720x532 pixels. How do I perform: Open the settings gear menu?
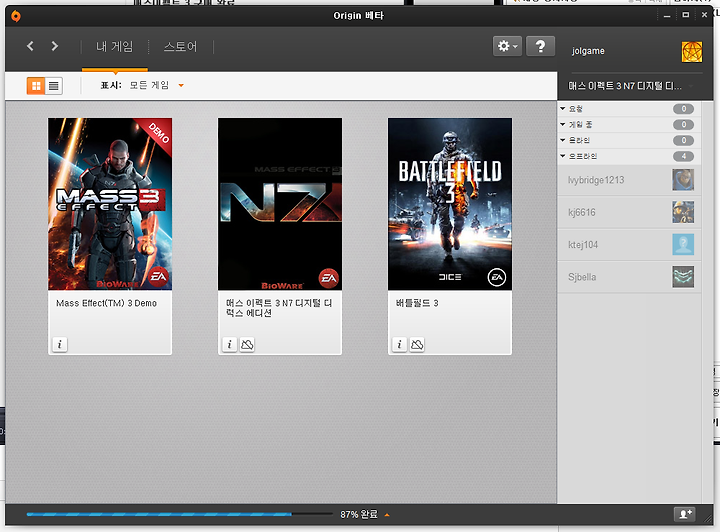tap(507, 46)
